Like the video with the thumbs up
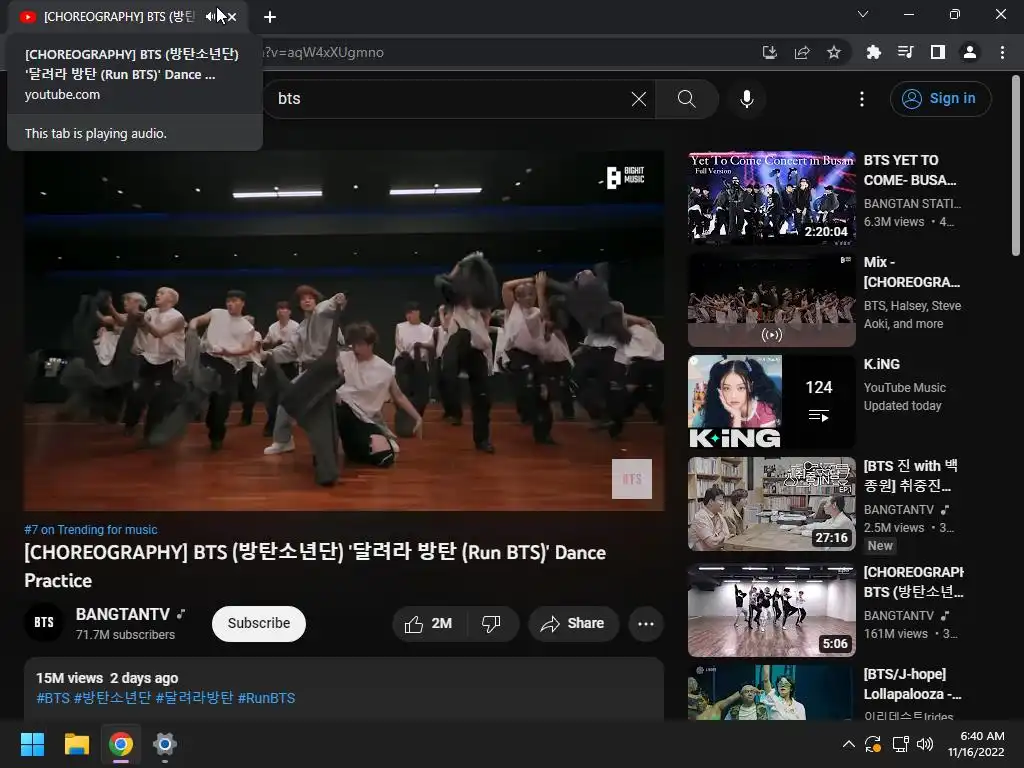Screen dimensions: 1024x768 [x=429, y=624]
